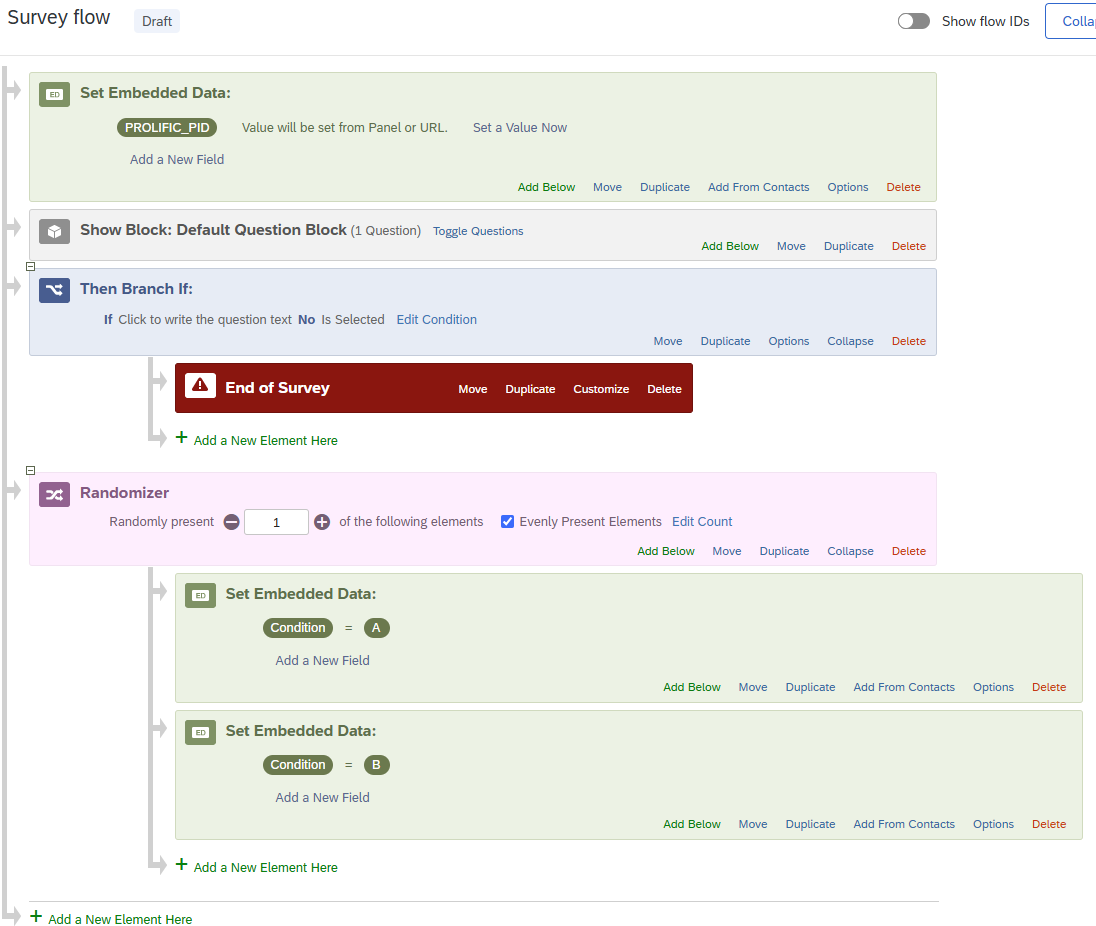Toggle Questions of Default Question Block
Screen dimensions: 1096x926
pos(478,231)
